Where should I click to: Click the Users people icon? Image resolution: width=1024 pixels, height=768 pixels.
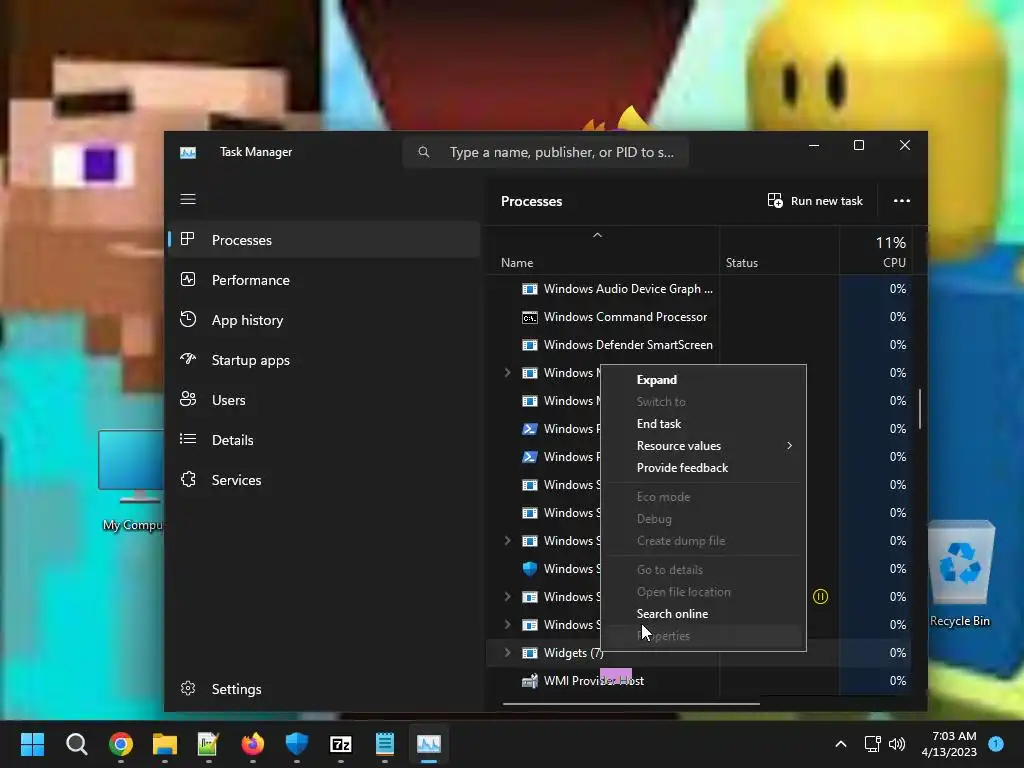coord(187,399)
